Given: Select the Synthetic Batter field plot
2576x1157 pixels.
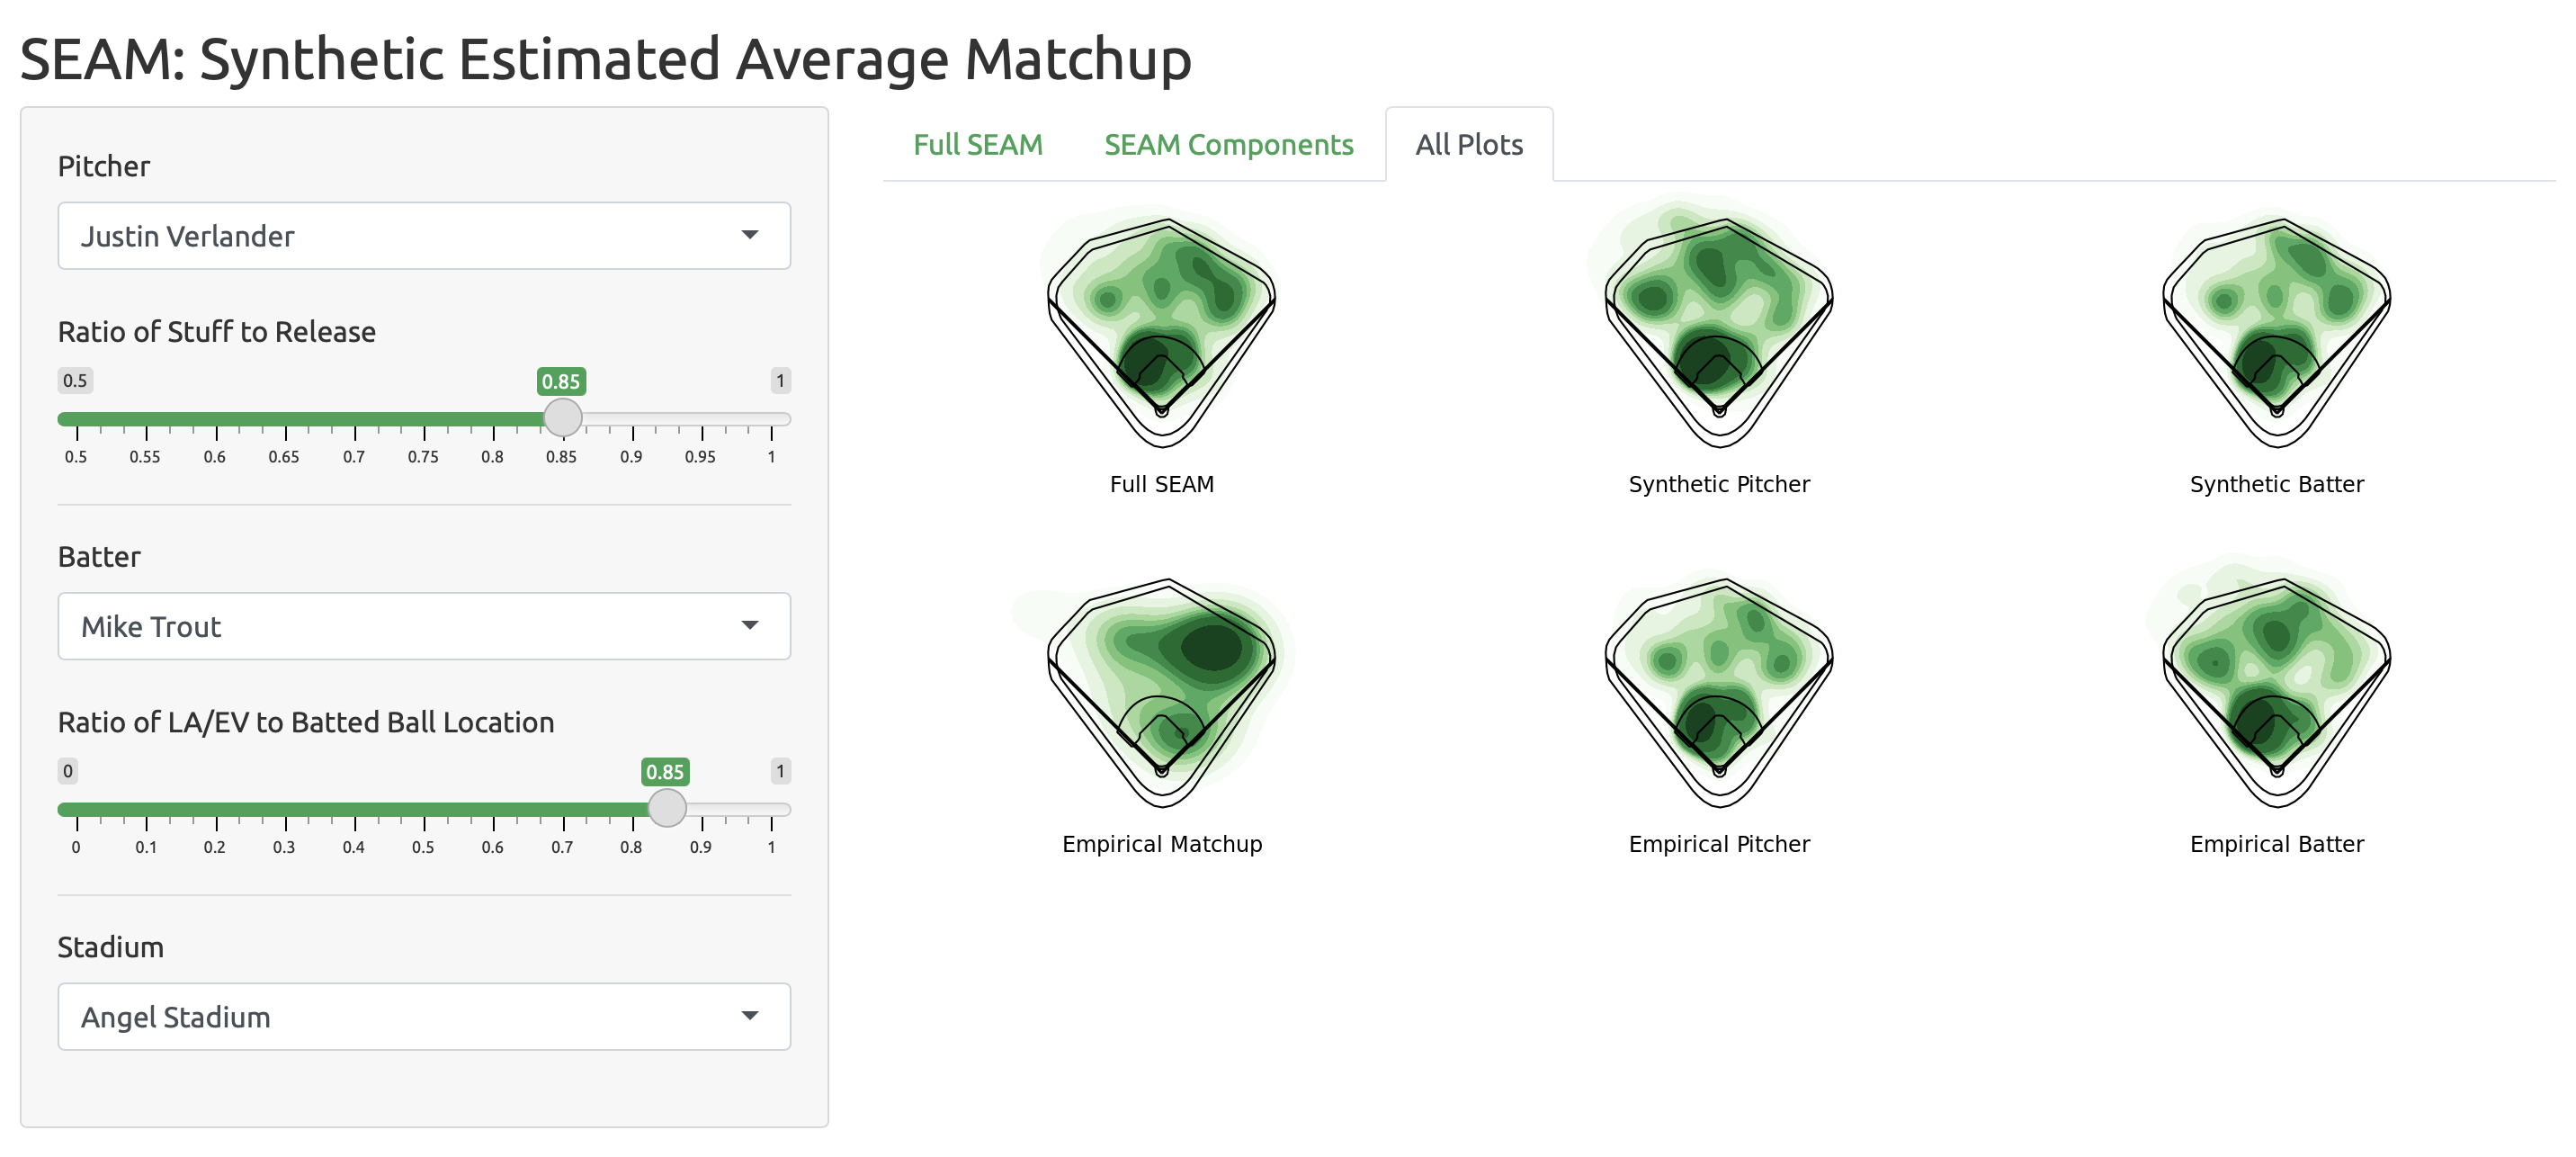Looking at the screenshot, I should click(x=2276, y=330).
